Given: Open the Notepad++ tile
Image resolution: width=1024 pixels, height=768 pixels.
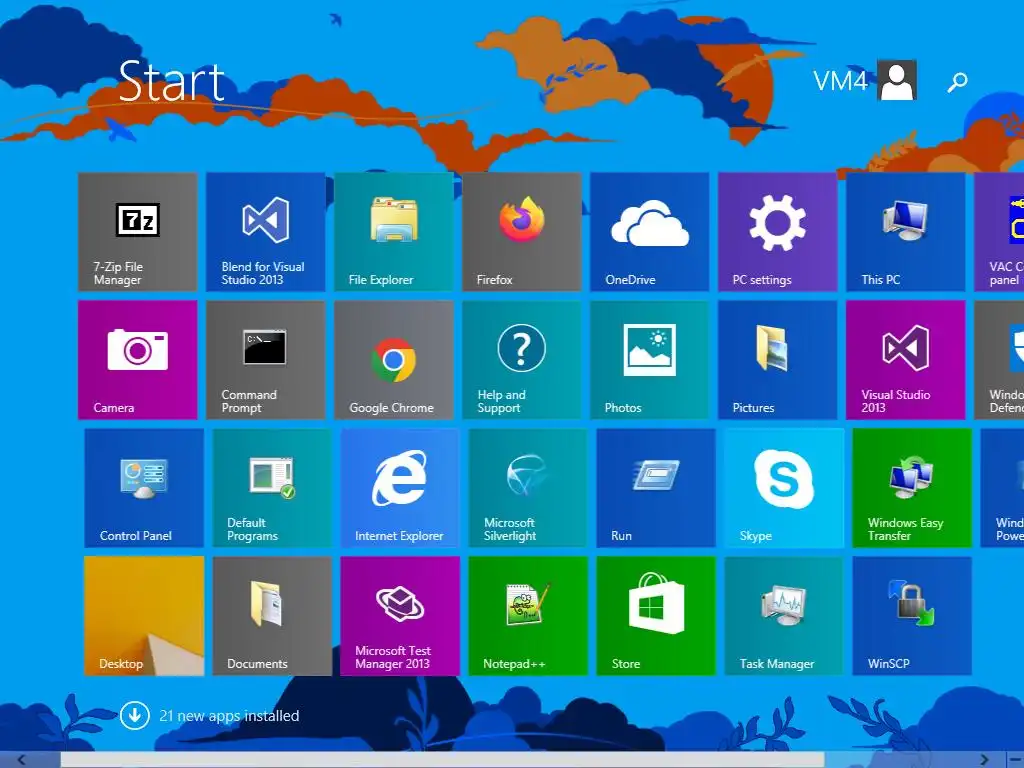Looking at the screenshot, I should (528, 615).
